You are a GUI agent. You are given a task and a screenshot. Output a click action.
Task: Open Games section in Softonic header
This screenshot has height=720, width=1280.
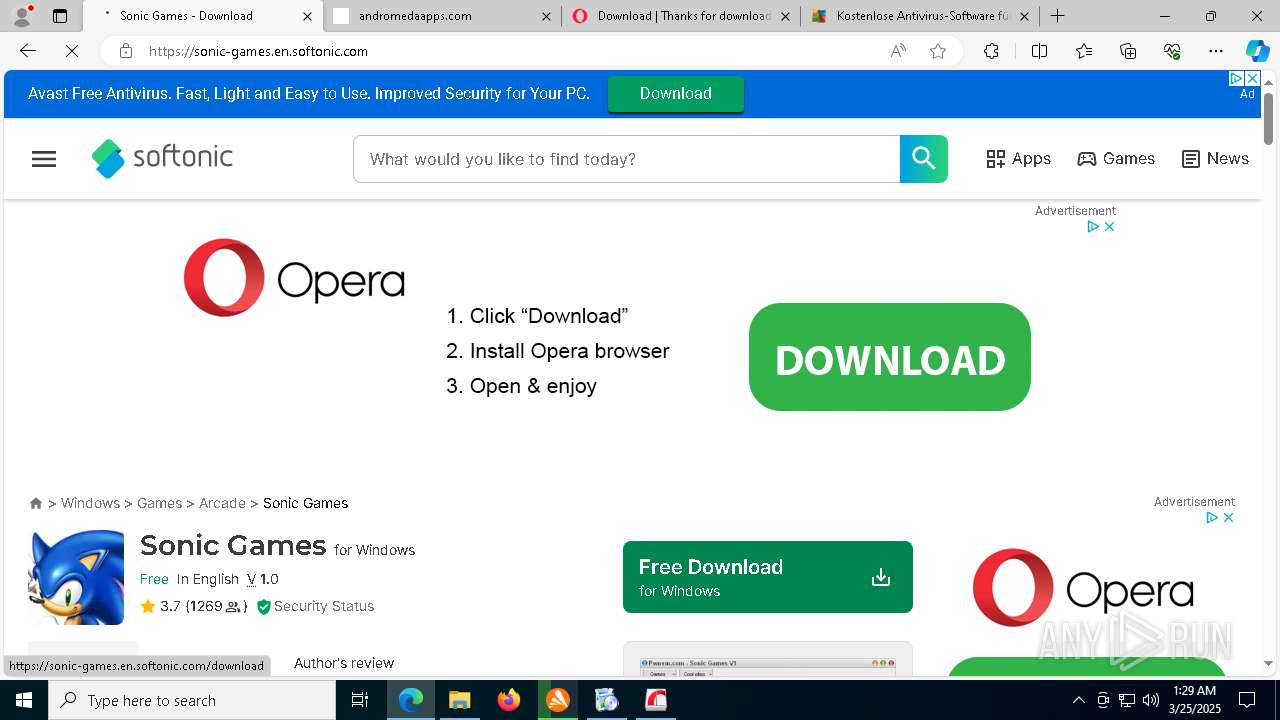click(1116, 159)
